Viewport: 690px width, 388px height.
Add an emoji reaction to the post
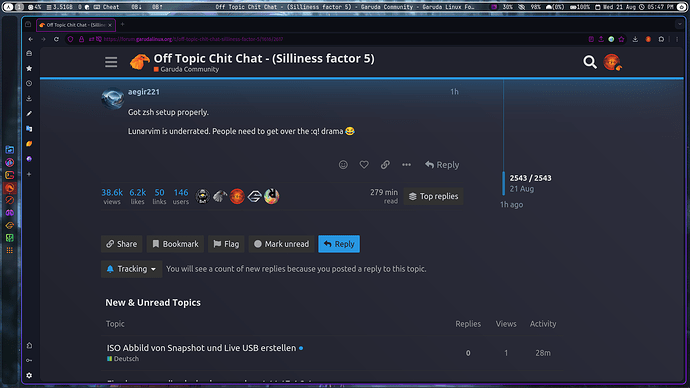click(x=343, y=165)
